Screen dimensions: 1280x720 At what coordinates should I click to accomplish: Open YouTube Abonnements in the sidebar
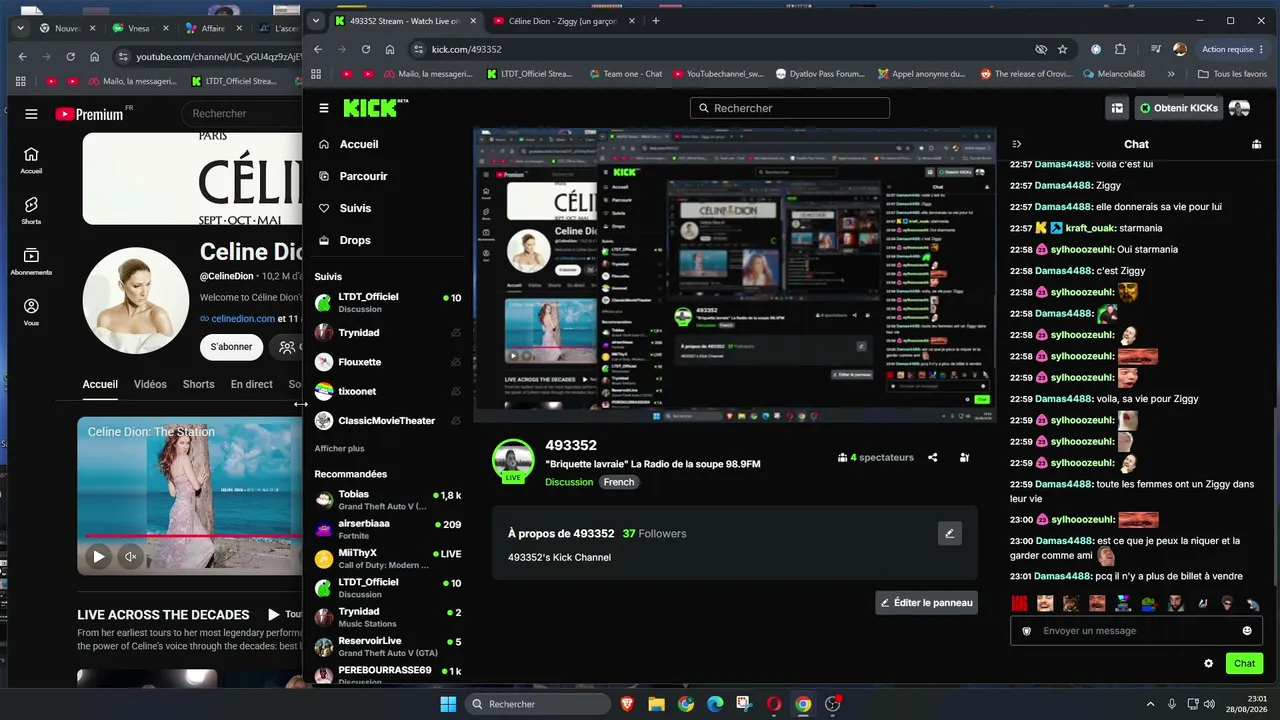click(31, 262)
